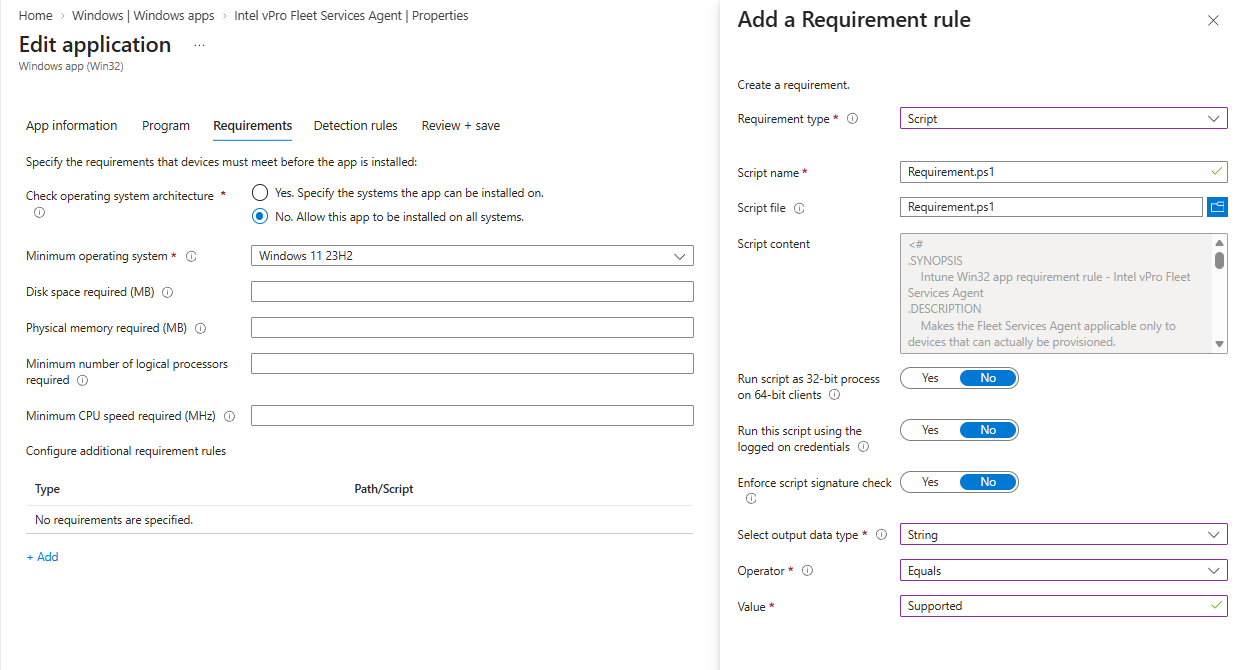Go to Home breadcrumb
Viewport: 1238px width, 670px height.
pos(36,16)
